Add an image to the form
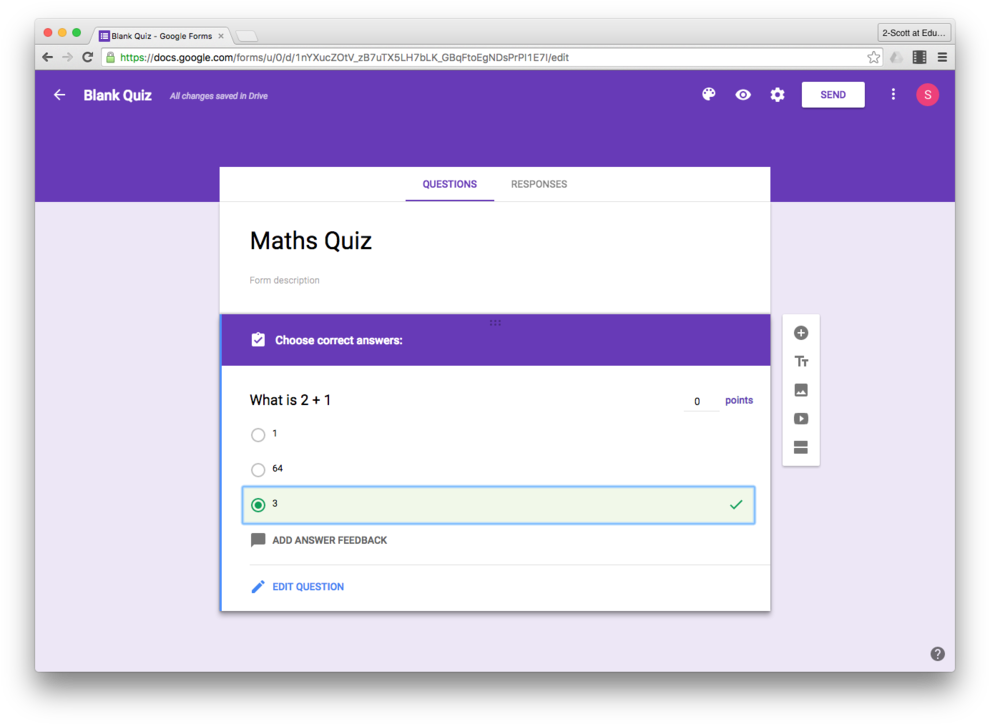The width and height of the screenshot is (989, 724). point(800,390)
